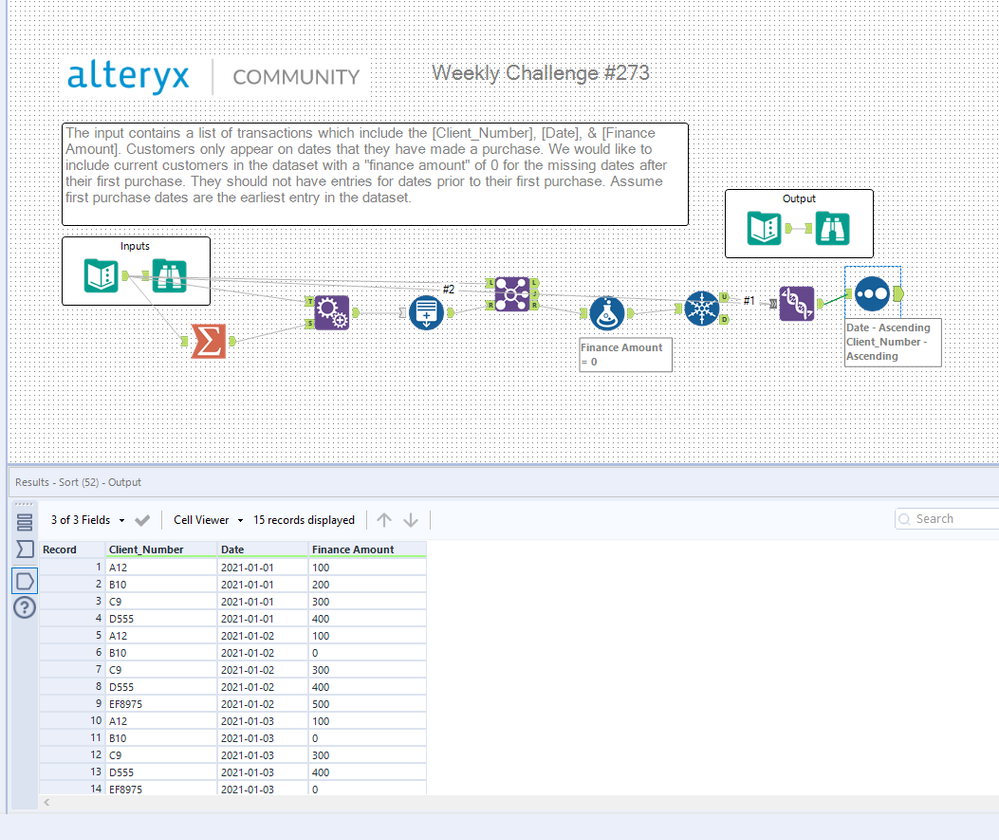Go to previous record with up arrow
The height and width of the screenshot is (840, 999).
click(x=384, y=520)
